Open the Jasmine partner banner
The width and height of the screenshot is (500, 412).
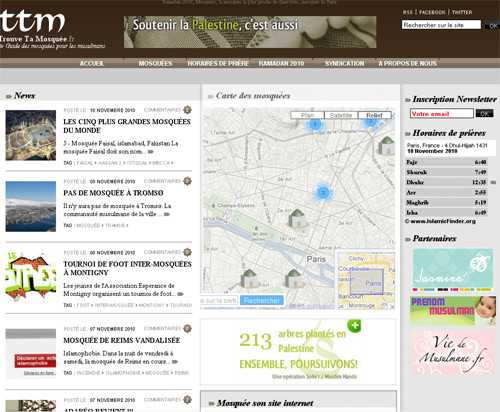click(453, 270)
